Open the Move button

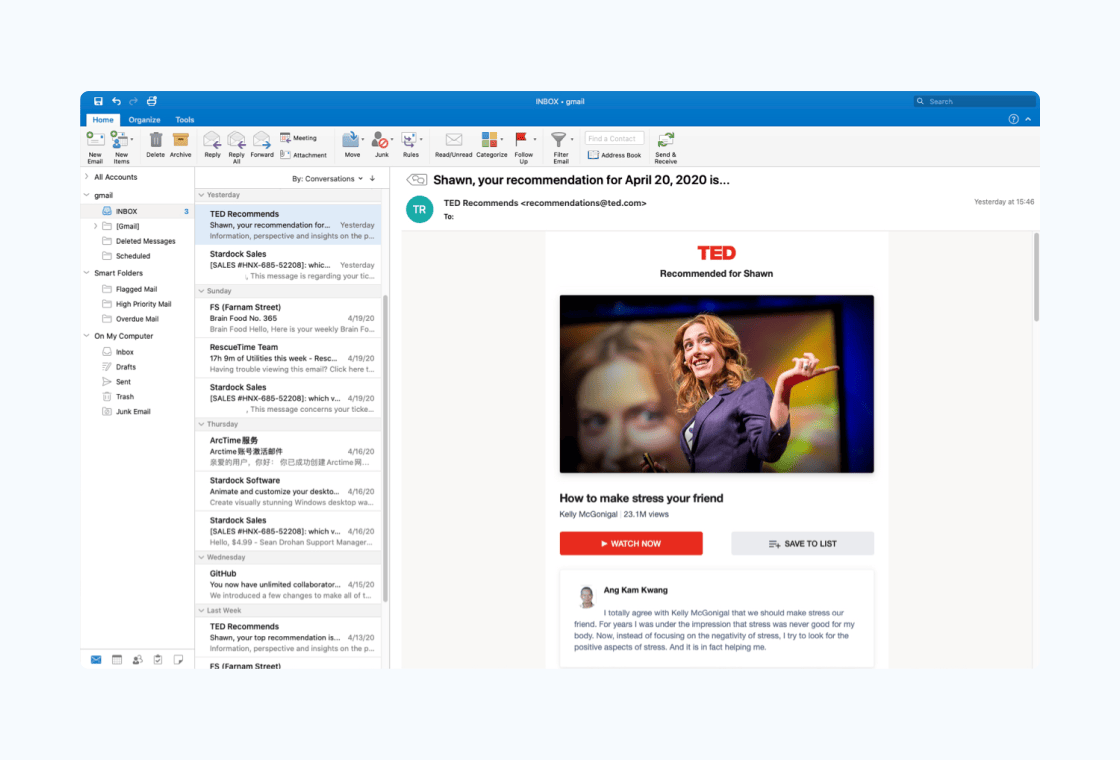[x=352, y=144]
